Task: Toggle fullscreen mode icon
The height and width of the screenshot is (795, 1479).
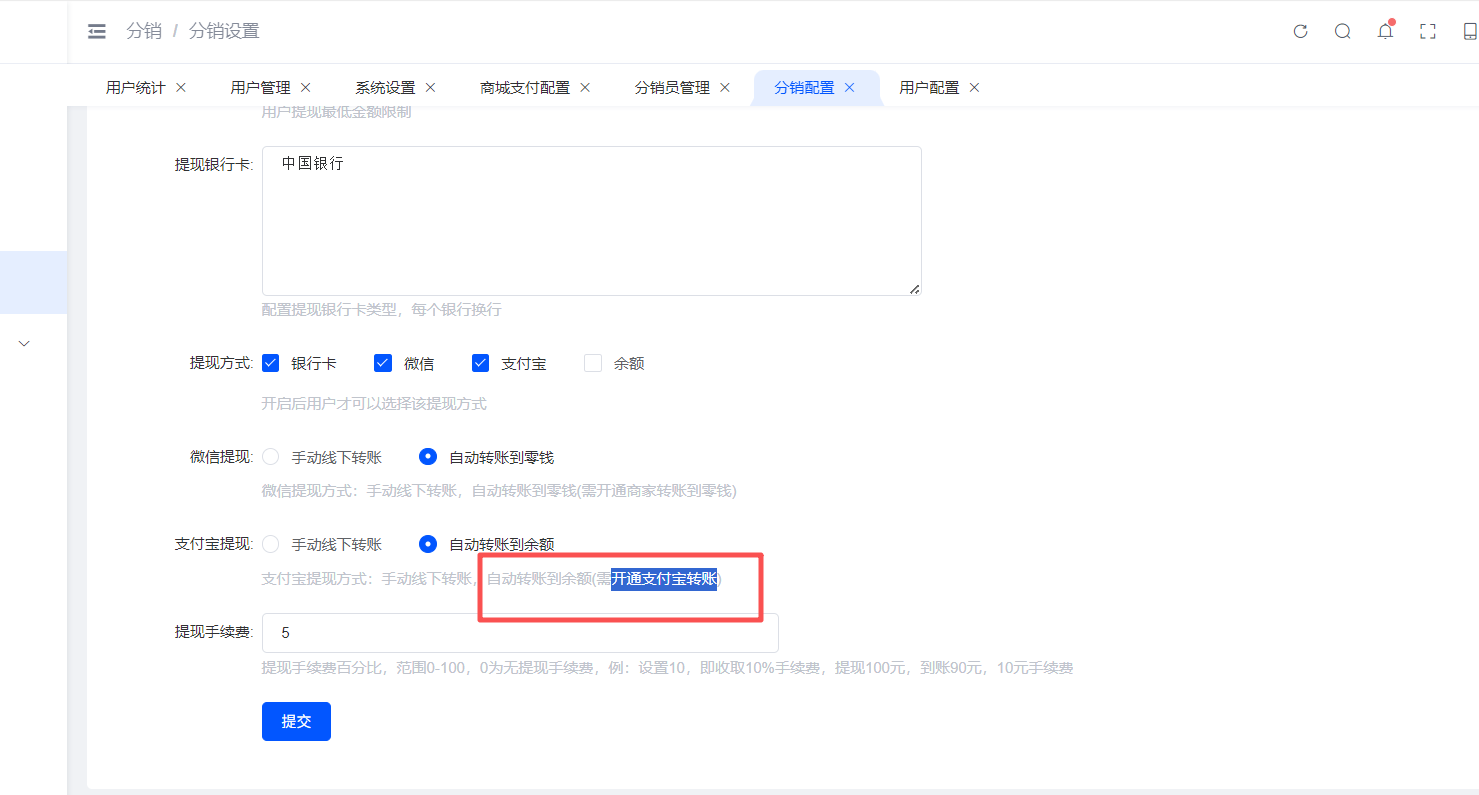Action: click(1427, 31)
